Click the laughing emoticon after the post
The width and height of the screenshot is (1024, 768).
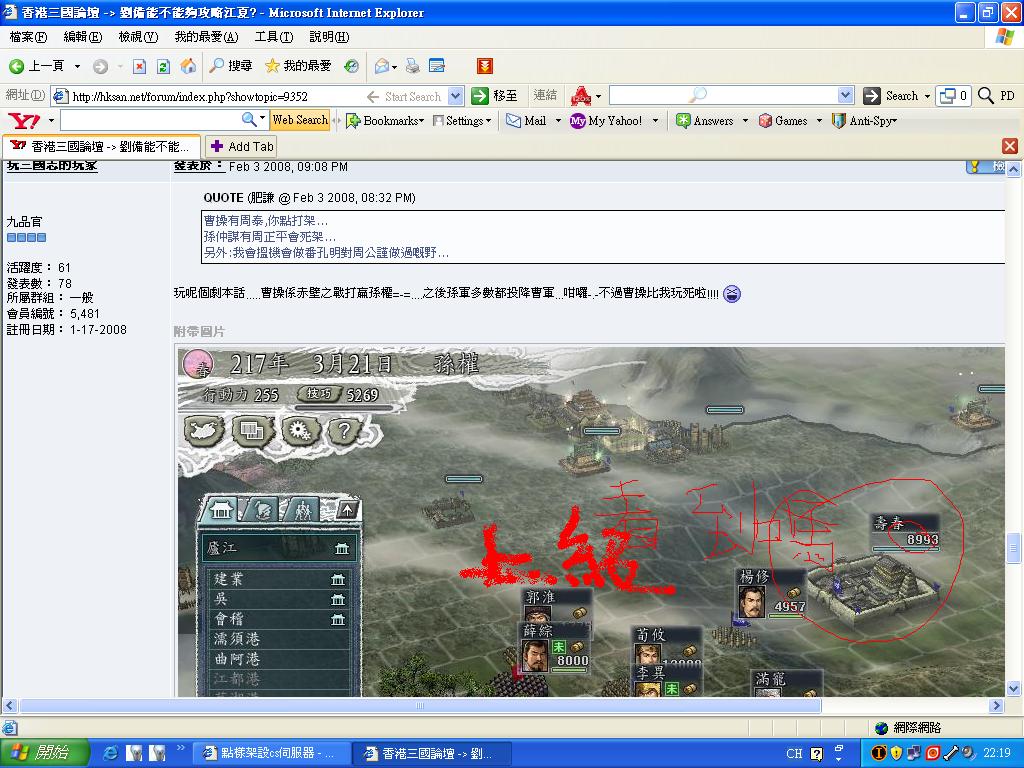[x=732, y=294]
